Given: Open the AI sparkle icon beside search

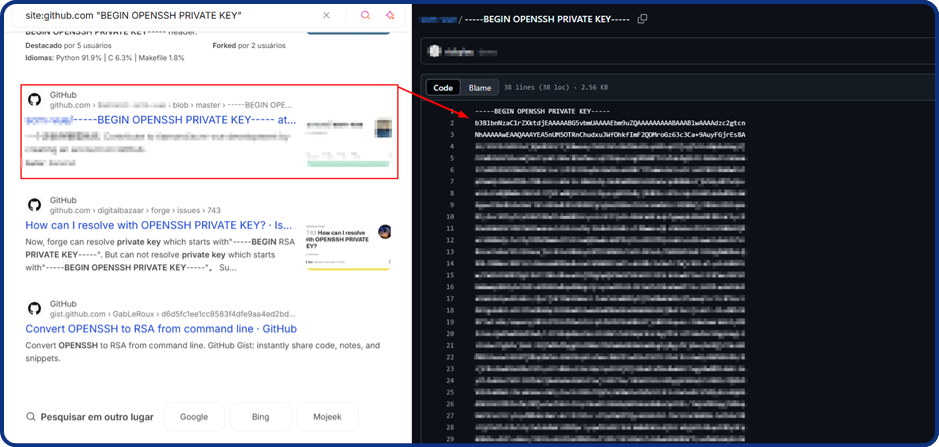Looking at the screenshot, I should [x=390, y=16].
